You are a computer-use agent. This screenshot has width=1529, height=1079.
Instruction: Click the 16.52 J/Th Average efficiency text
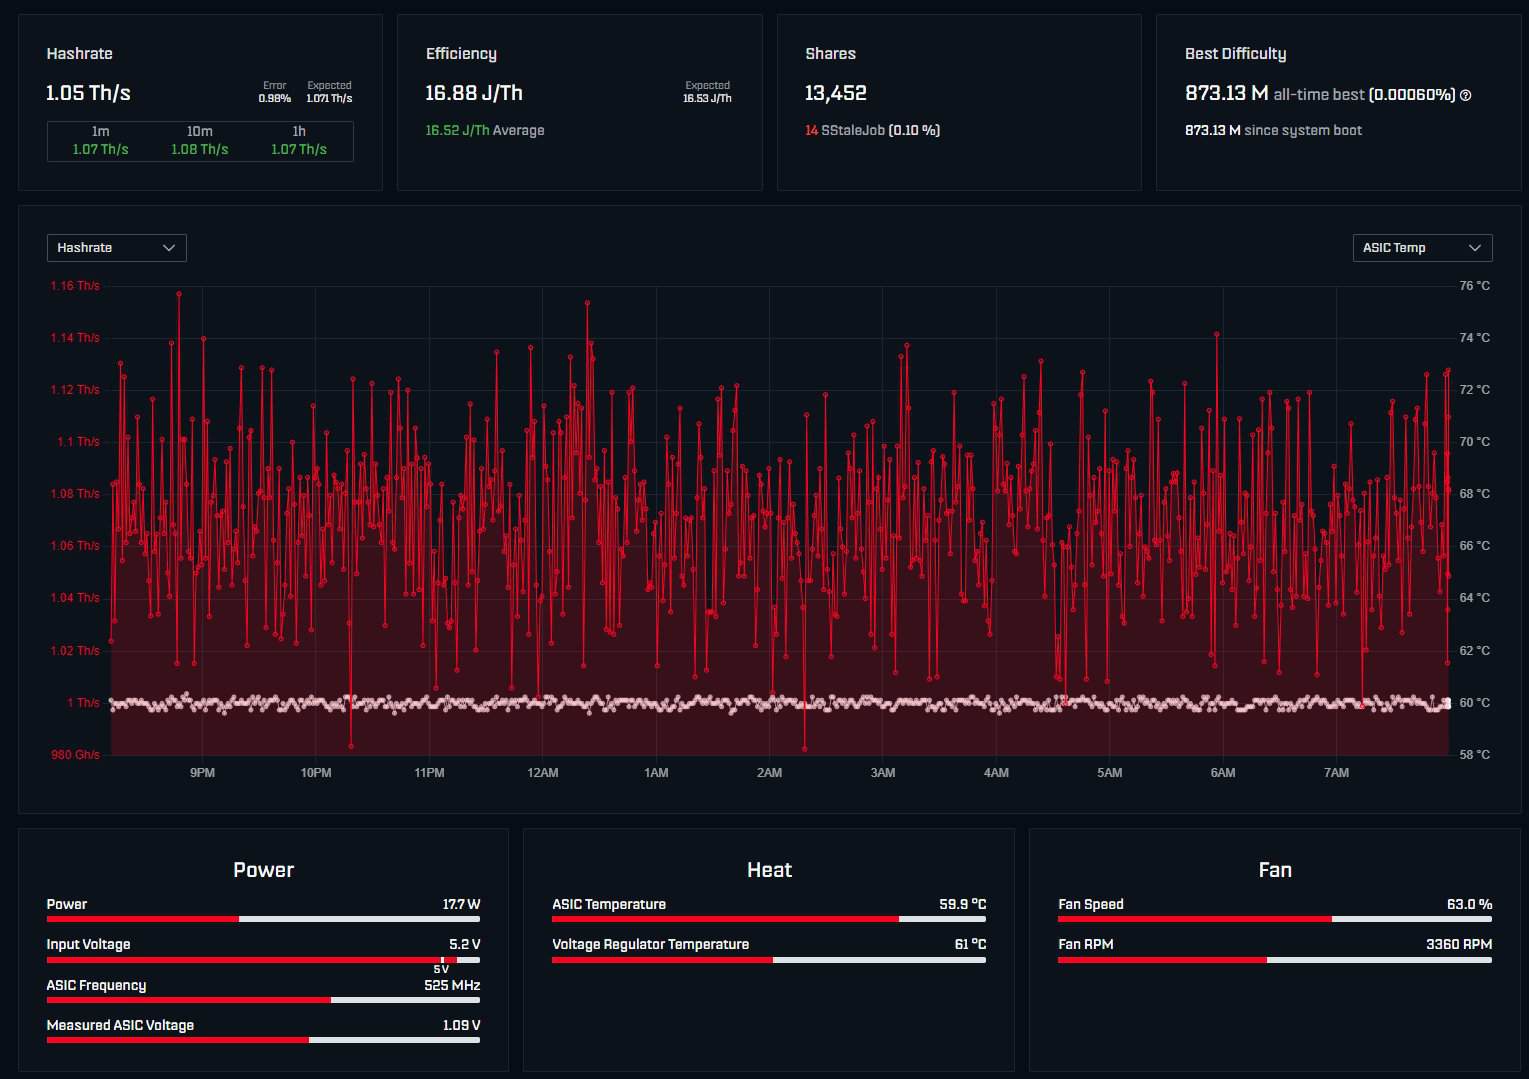tap(485, 130)
